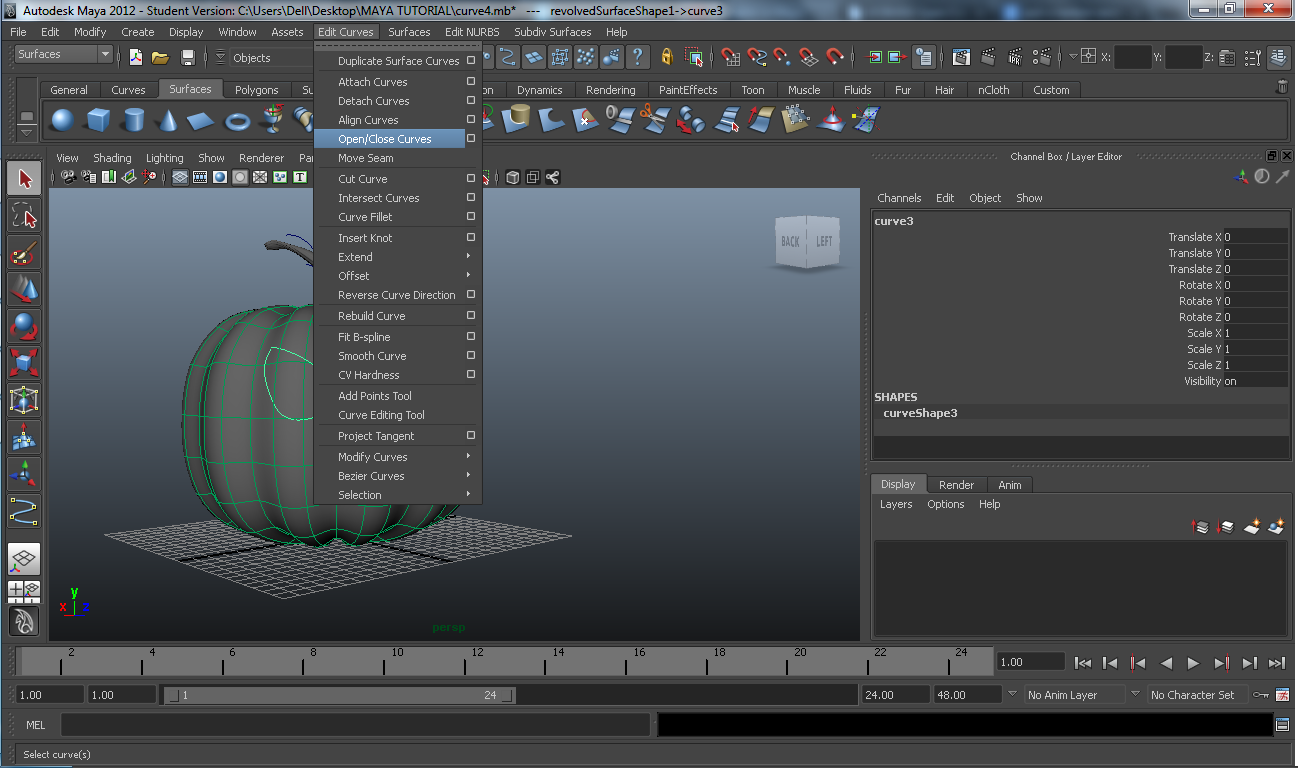The width and height of the screenshot is (1298, 768).
Task: Switch to the Render layer tab
Action: tap(956, 485)
